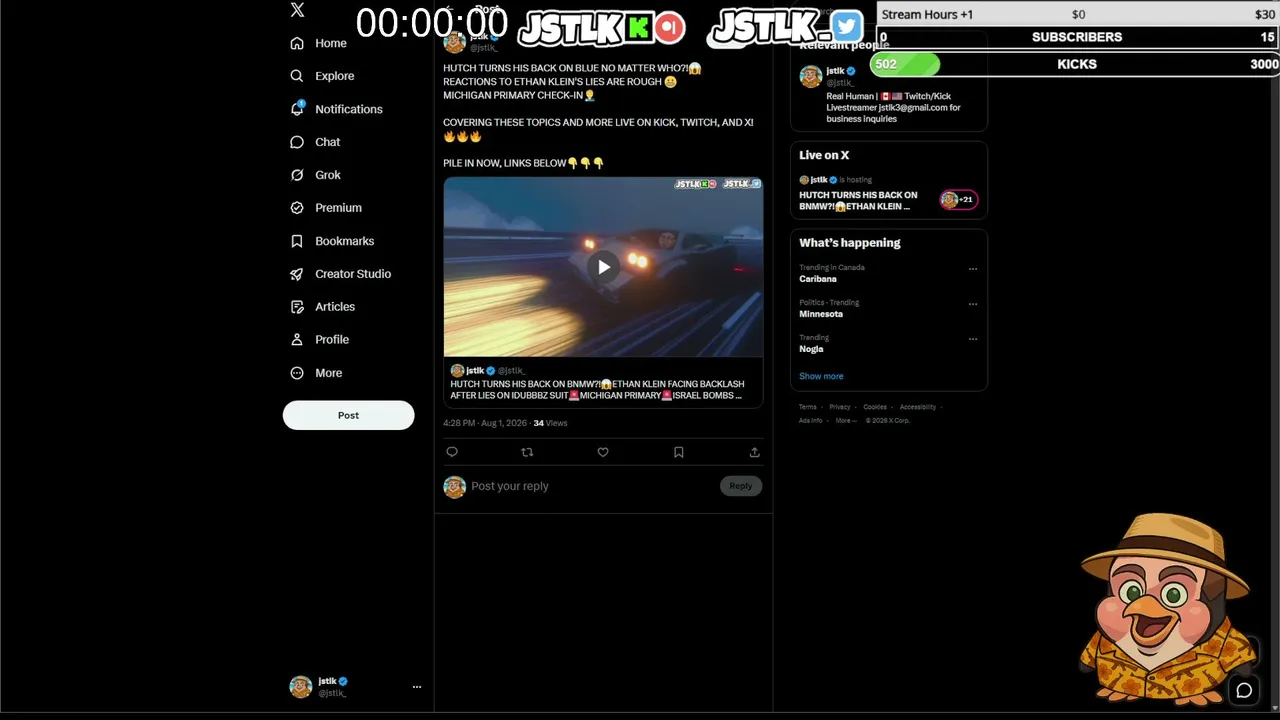Click the Reply button
The width and height of the screenshot is (1280, 720).
pos(740,486)
